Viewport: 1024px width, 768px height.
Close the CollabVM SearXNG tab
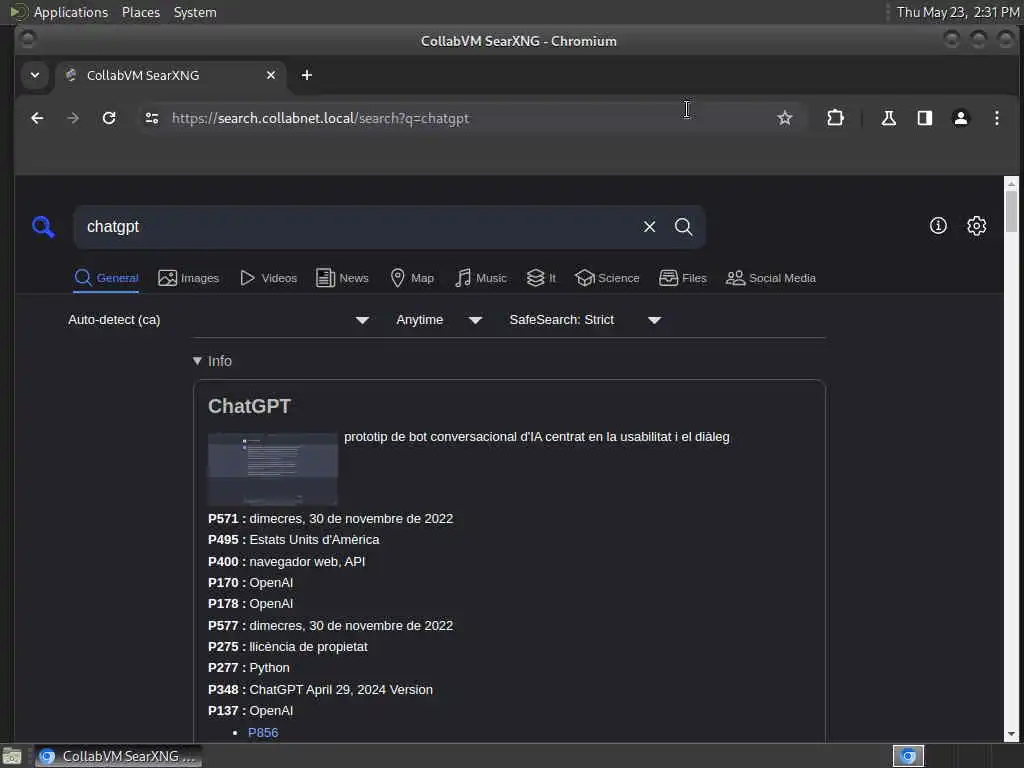tap(271, 75)
